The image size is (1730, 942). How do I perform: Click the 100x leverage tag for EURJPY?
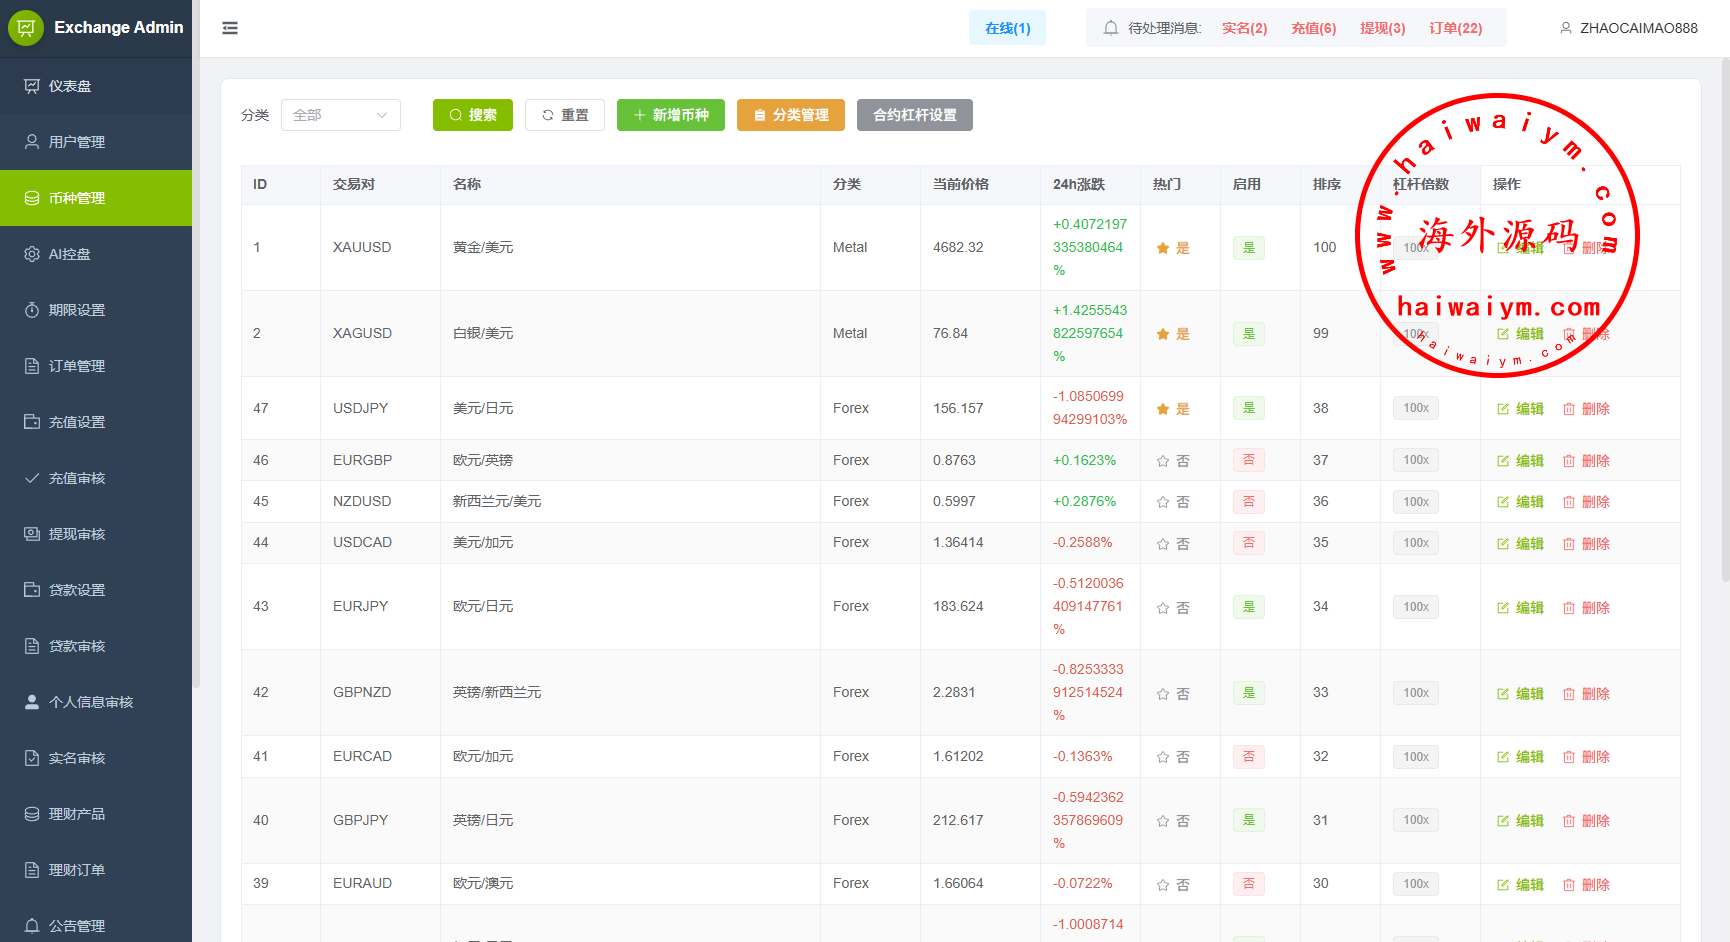(1416, 607)
